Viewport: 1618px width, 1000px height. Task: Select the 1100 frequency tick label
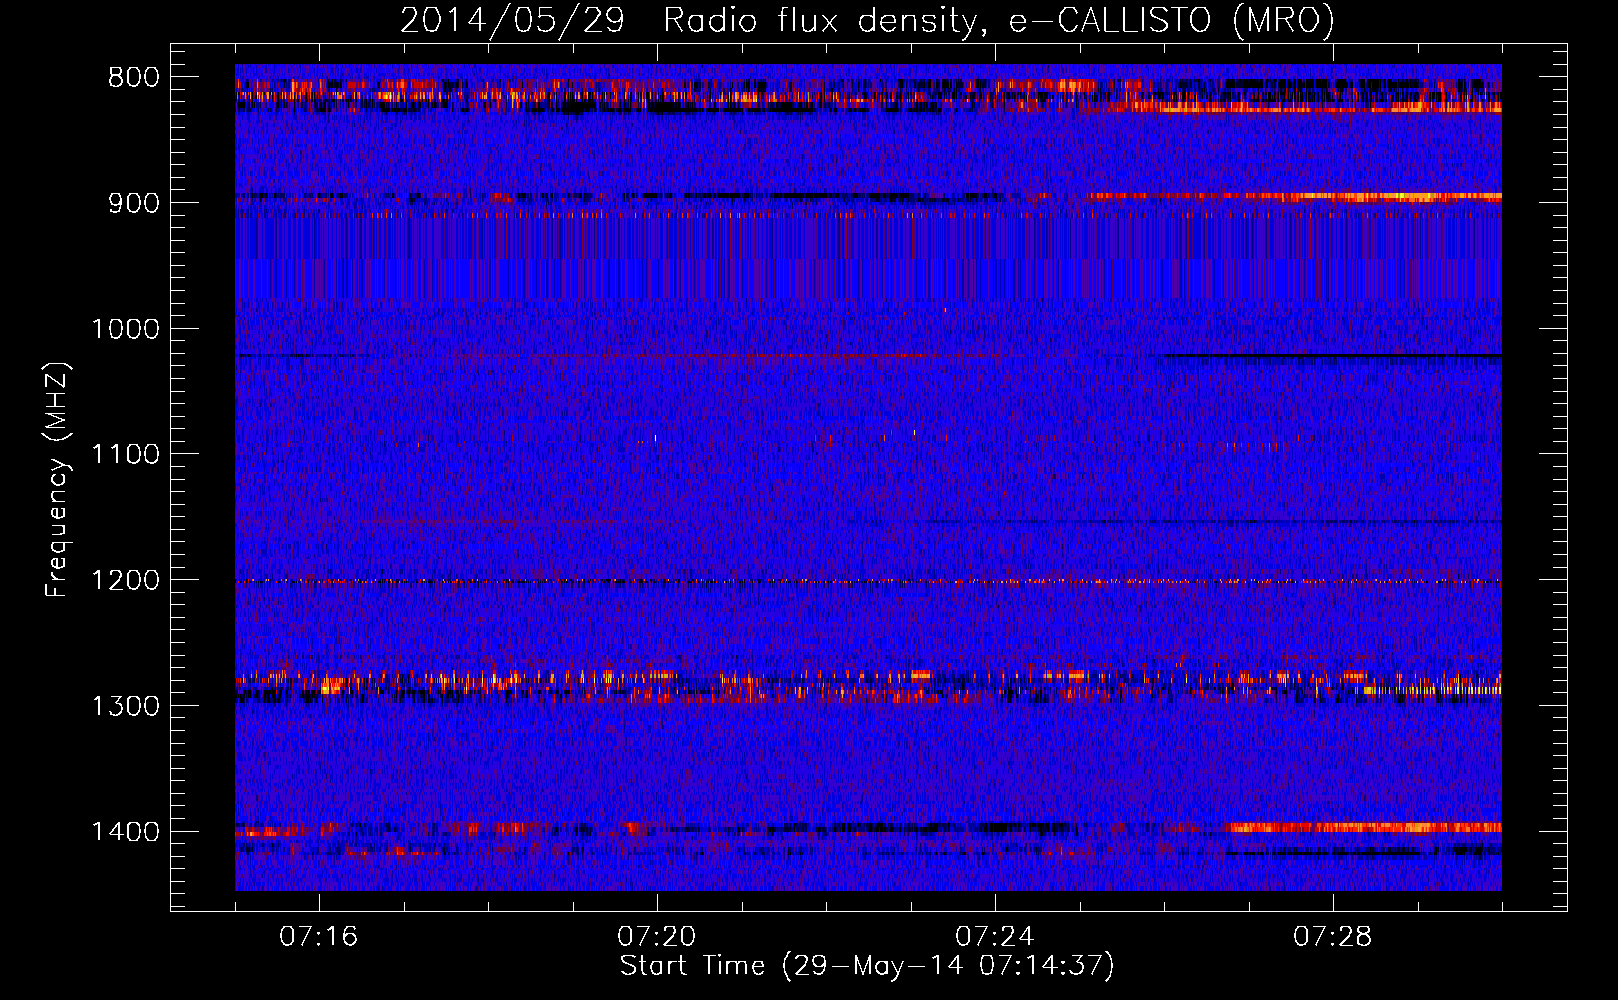125,455
